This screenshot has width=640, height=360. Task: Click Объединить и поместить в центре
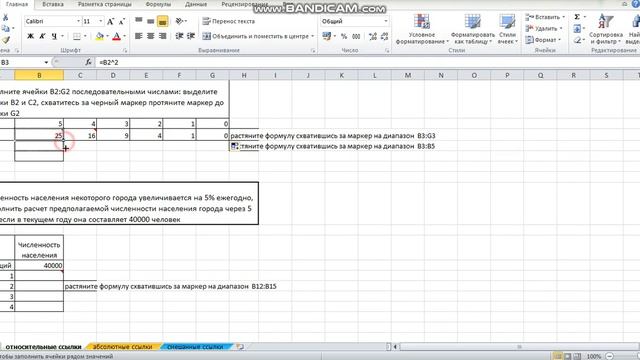pyautogui.click(x=256, y=36)
